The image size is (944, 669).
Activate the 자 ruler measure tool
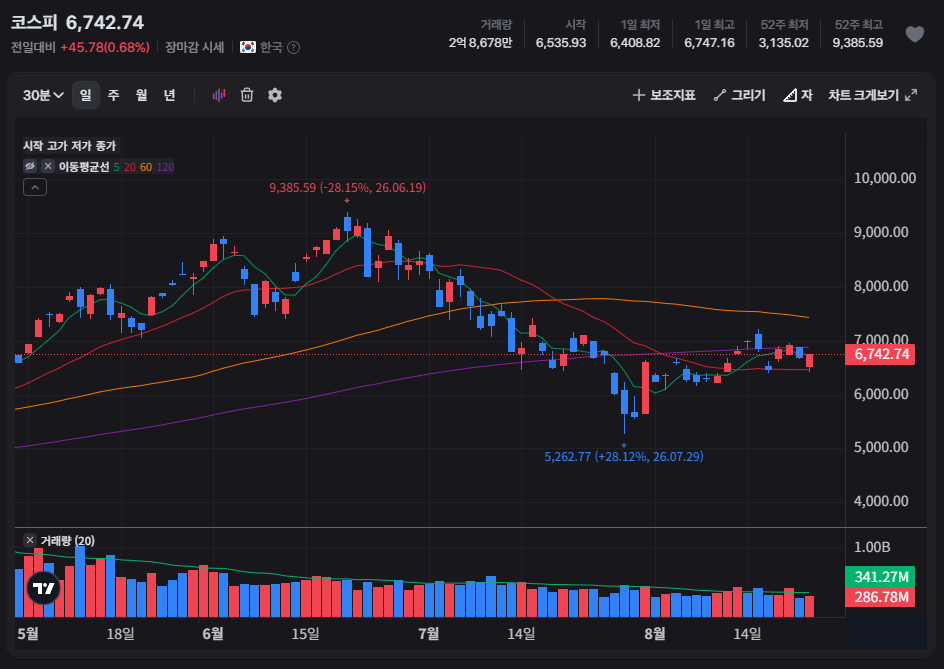798,95
